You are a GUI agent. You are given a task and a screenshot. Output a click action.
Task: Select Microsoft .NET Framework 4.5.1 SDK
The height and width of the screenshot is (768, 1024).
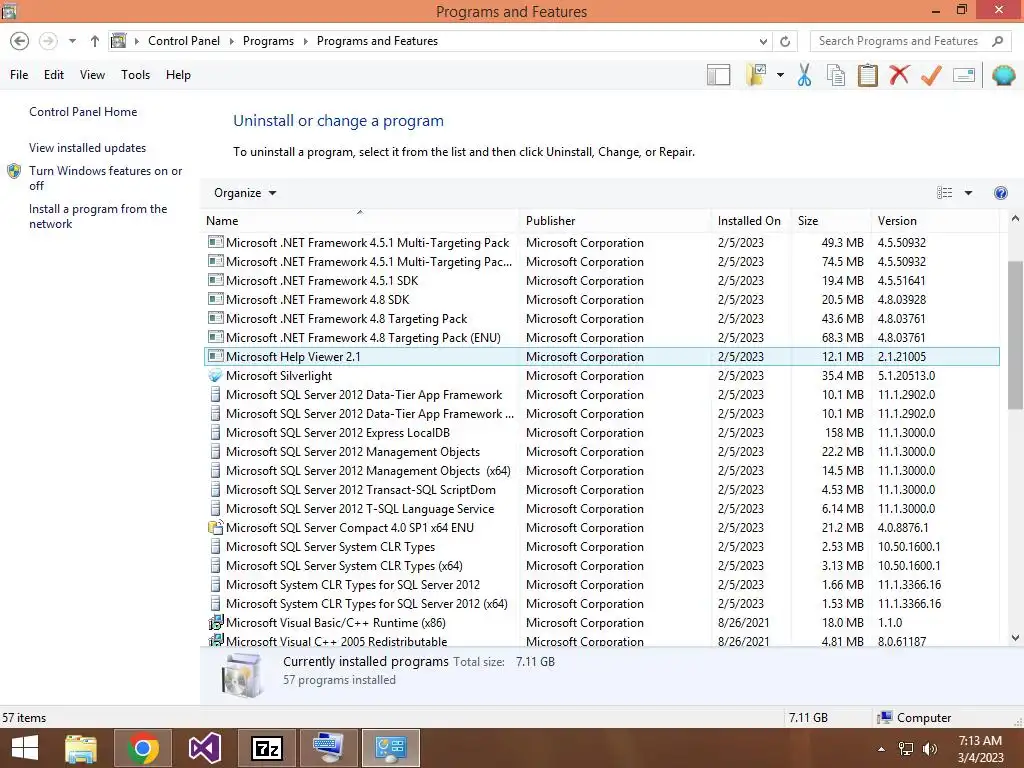[601, 281]
